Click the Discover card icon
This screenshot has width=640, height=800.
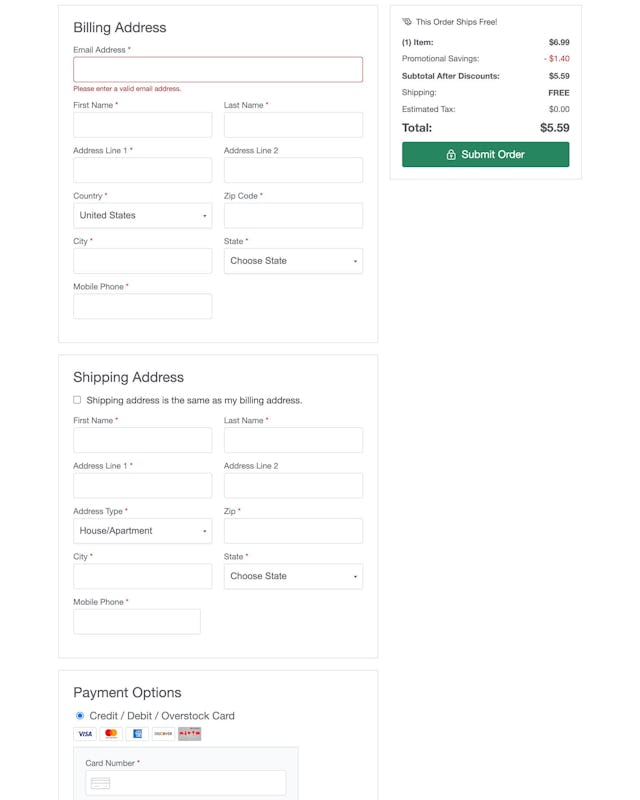click(x=163, y=733)
